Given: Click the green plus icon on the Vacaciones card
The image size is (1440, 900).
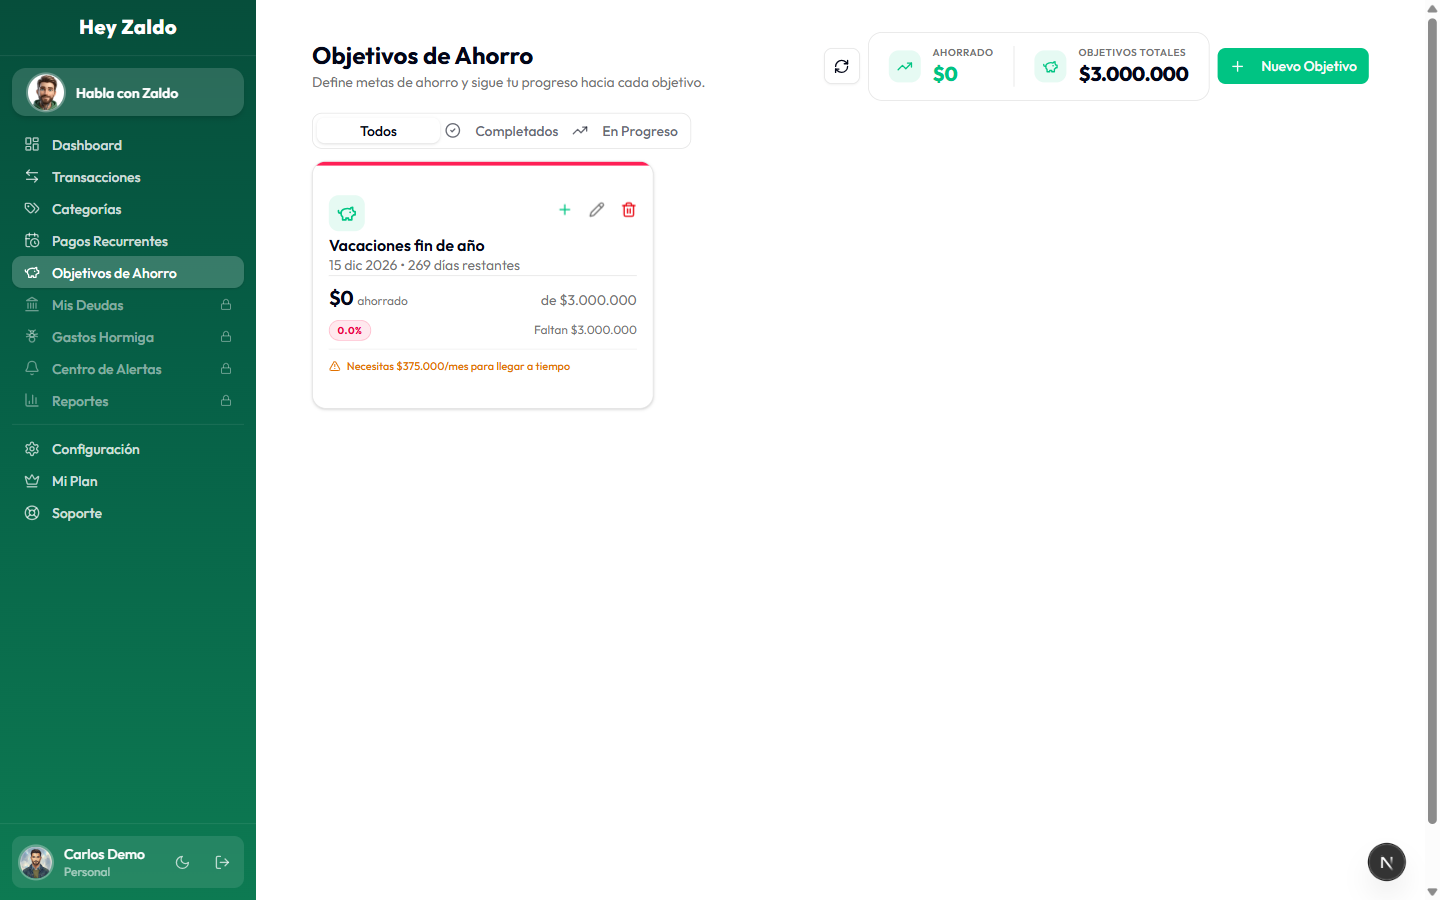Looking at the screenshot, I should coord(565,209).
